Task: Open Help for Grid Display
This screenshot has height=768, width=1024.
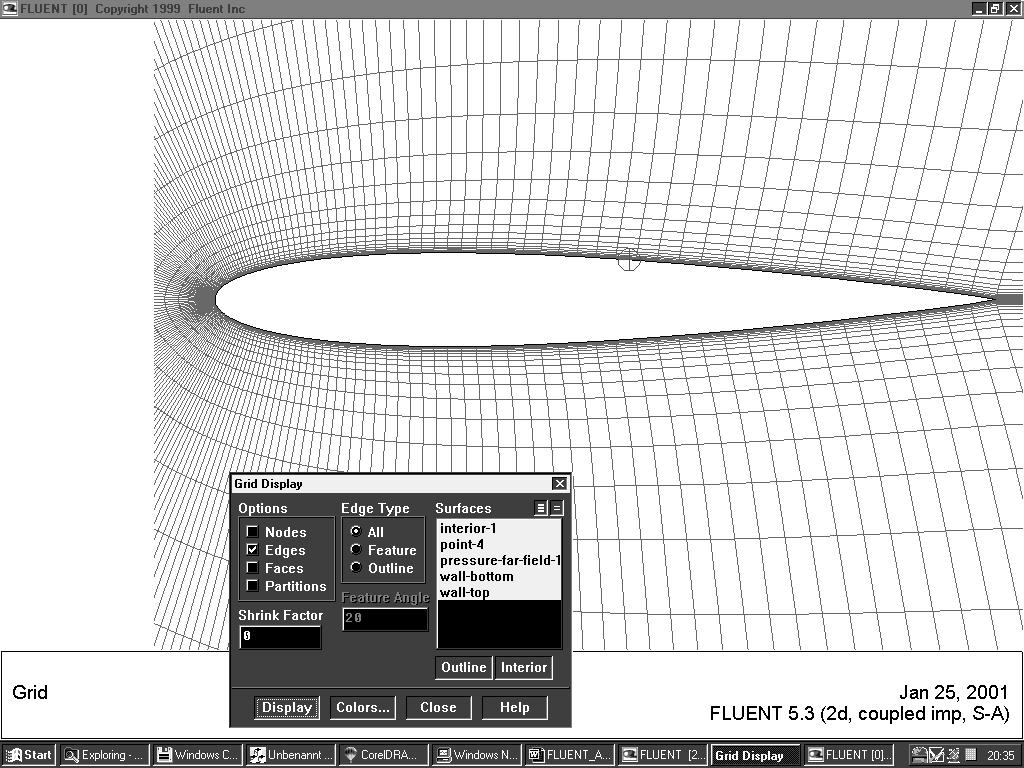Action: 515,707
